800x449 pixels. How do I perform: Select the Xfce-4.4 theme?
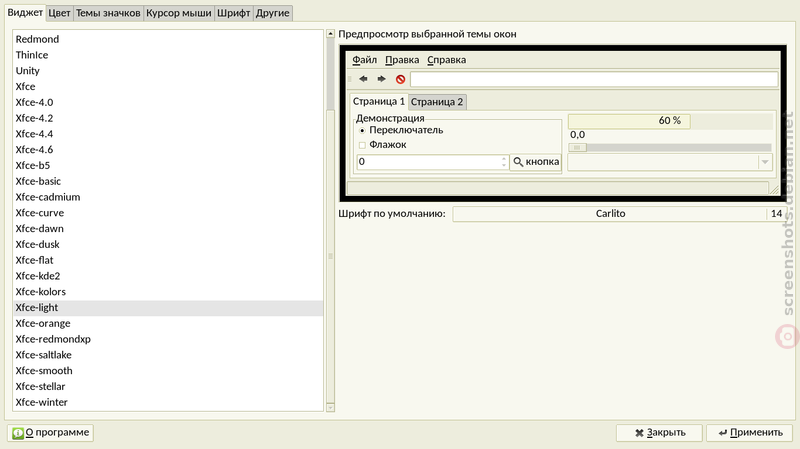(168, 134)
